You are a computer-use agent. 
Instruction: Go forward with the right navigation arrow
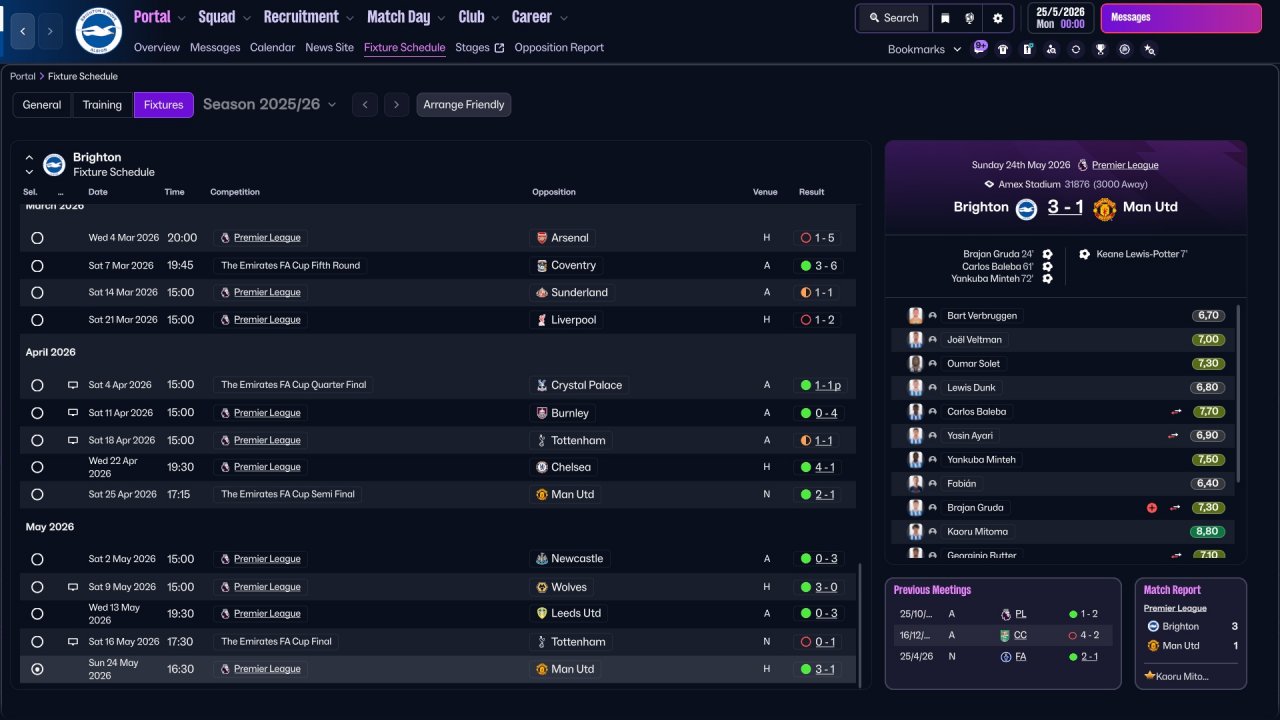point(50,31)
